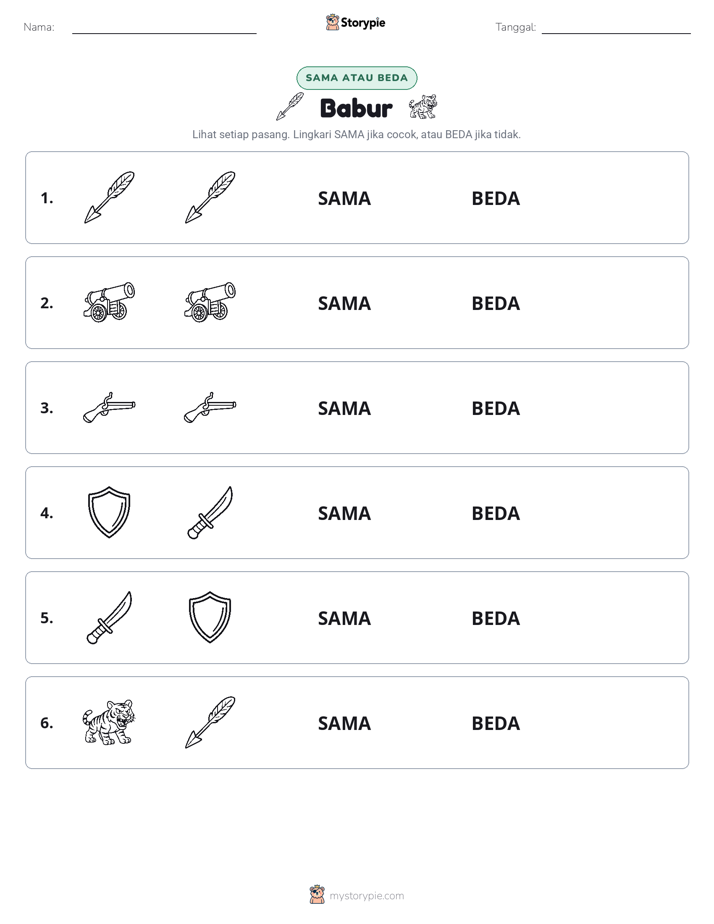Image resolution: width=714 pixels, height=924 pixels.
Task: Select BEDA for row 5
Action: pyautogui.click(x=495, y=618)
